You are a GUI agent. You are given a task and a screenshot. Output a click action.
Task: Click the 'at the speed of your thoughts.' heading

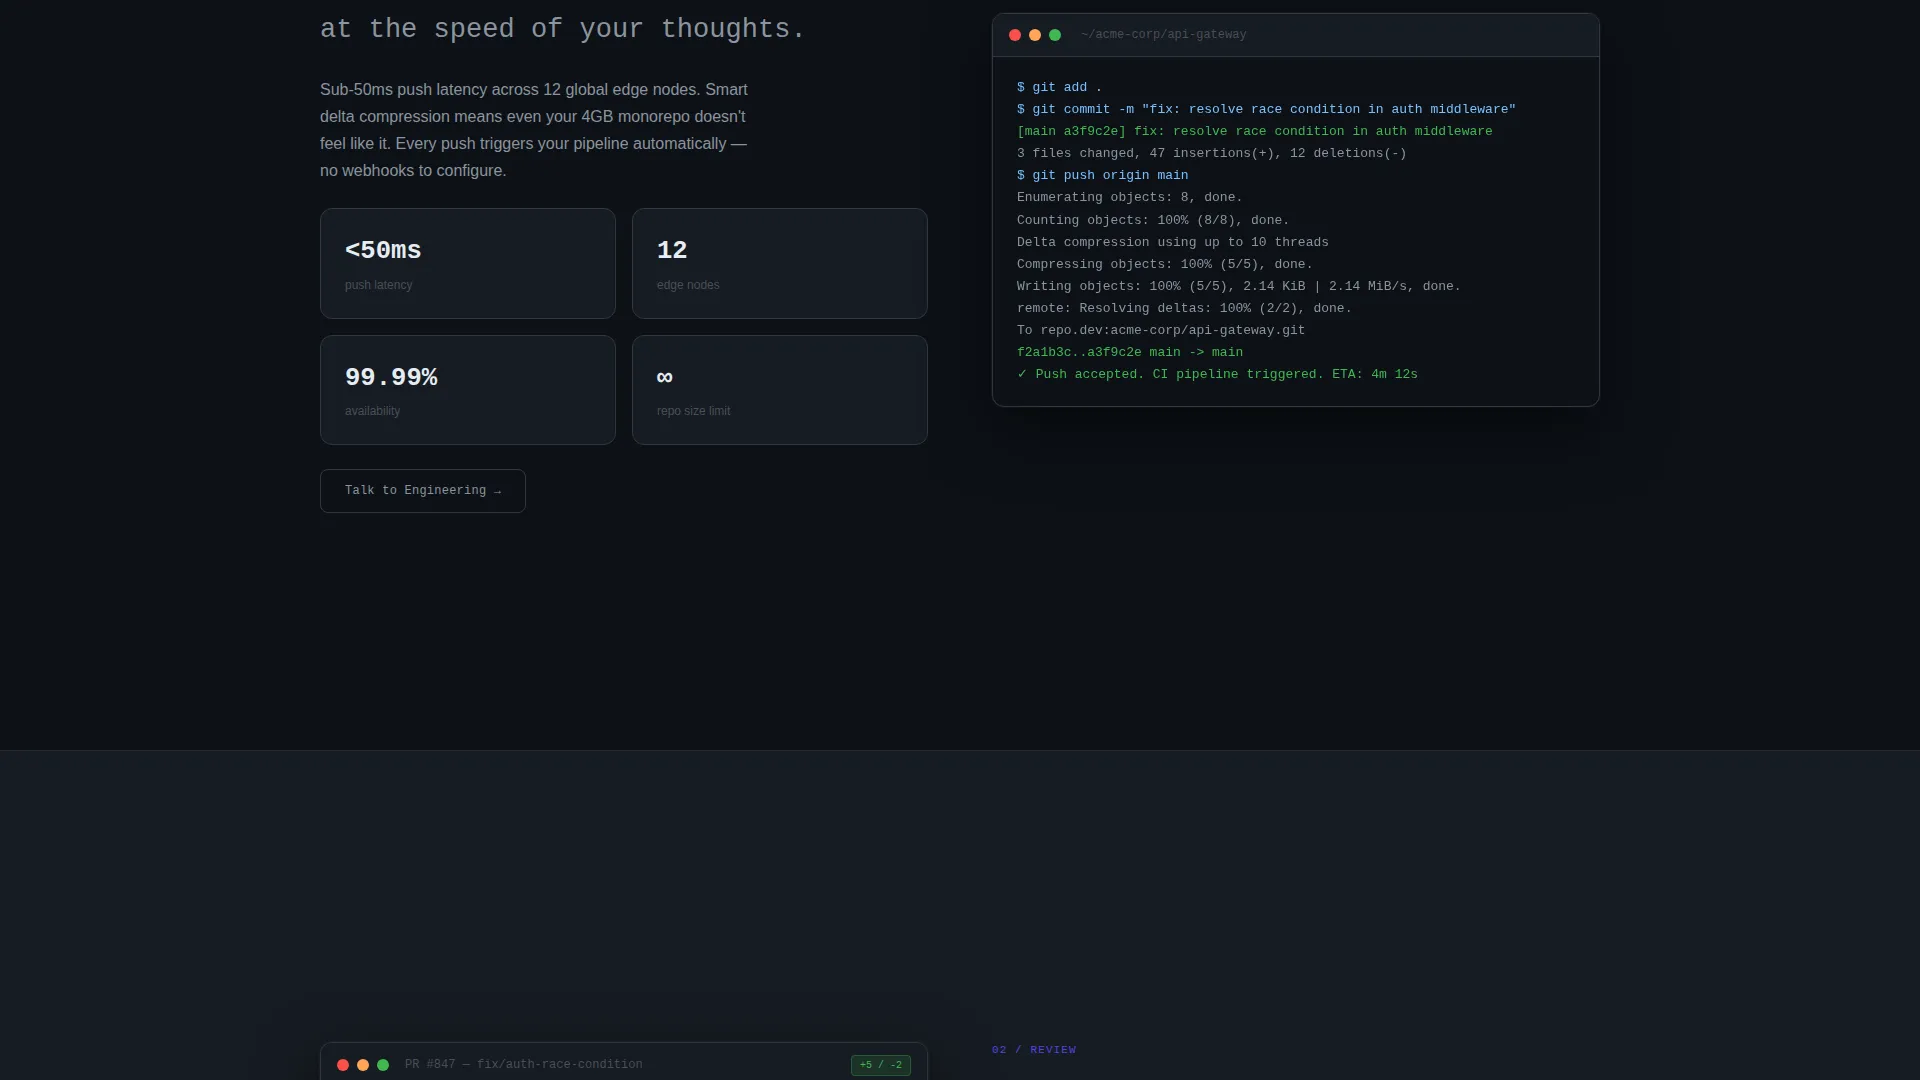coord(562,29)
